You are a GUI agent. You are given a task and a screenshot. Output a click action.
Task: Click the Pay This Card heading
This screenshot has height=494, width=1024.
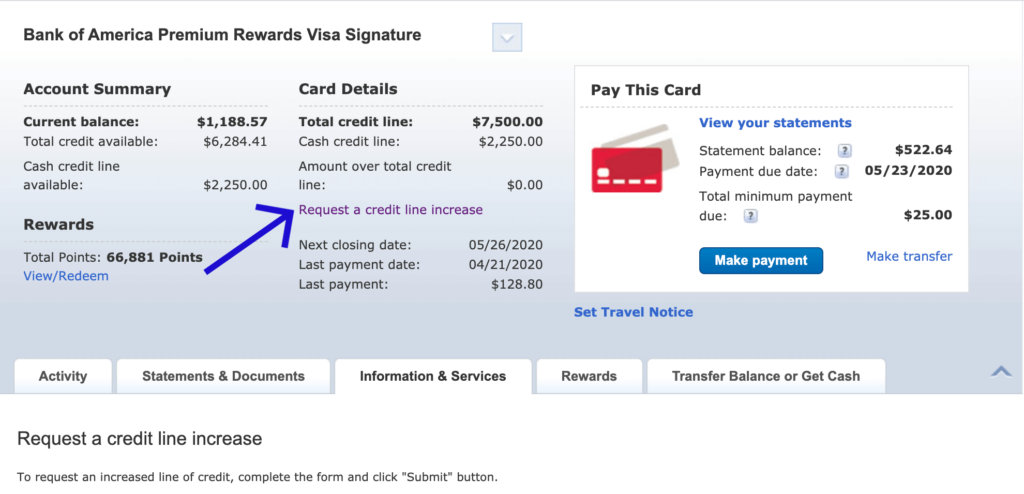(646, 90)
